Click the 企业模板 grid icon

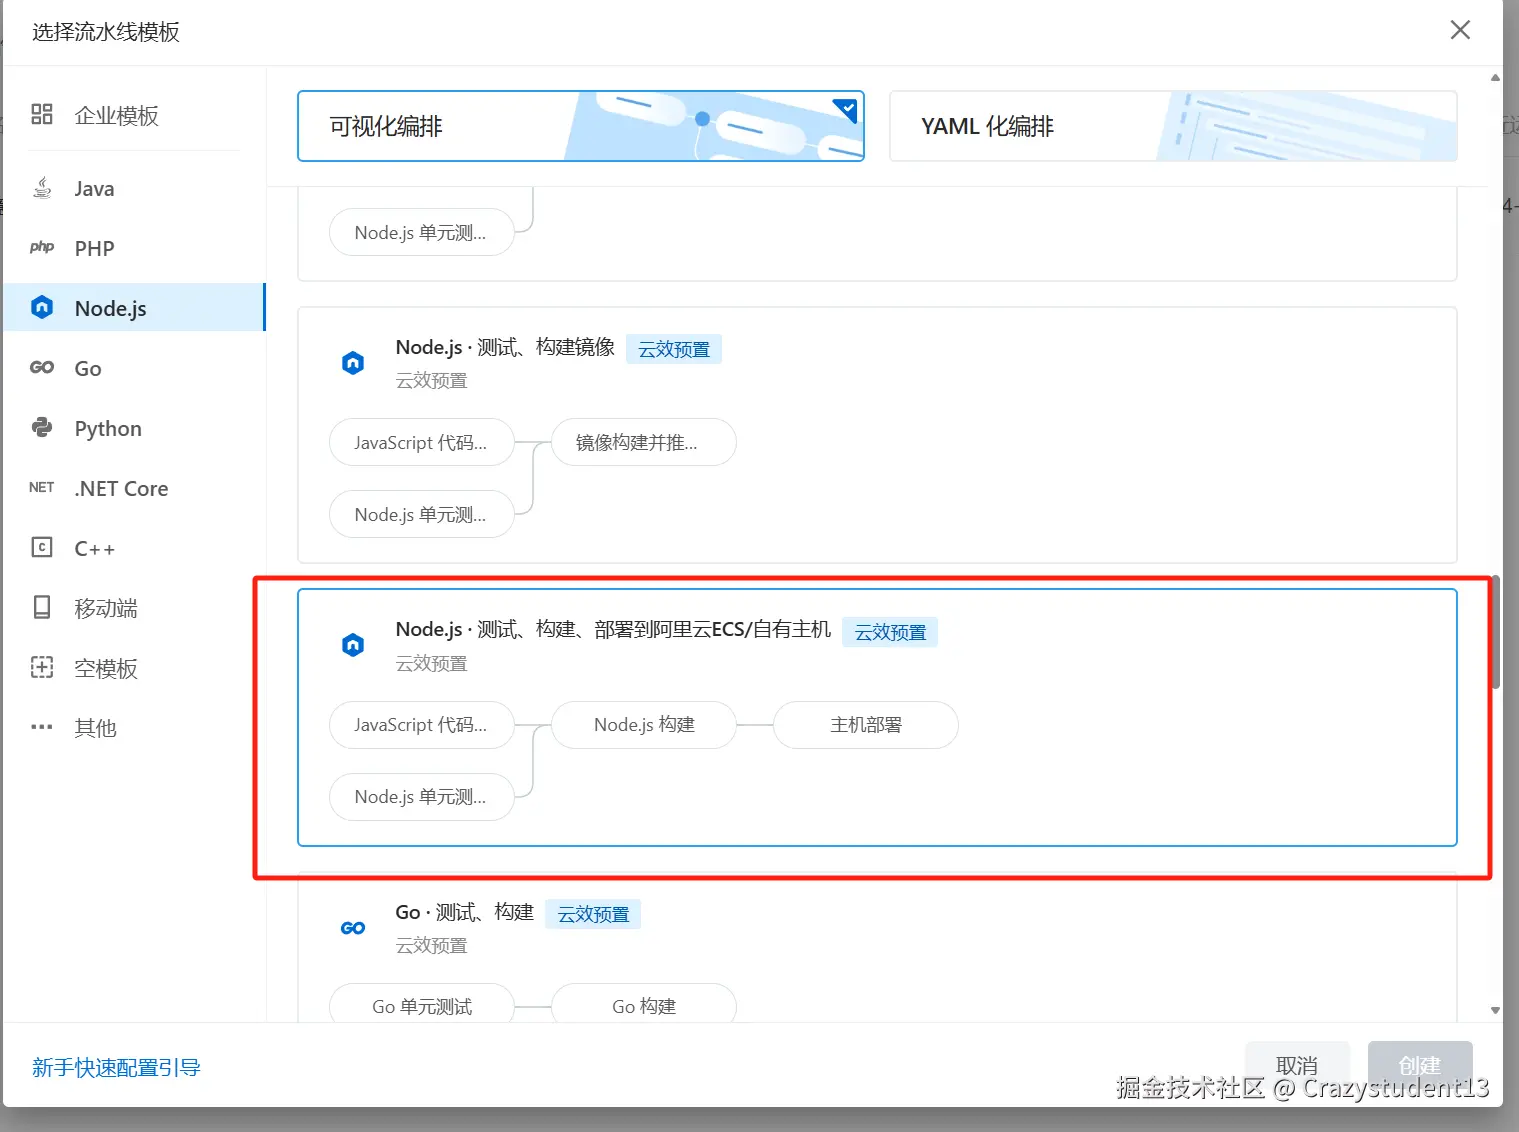(42, 114)
